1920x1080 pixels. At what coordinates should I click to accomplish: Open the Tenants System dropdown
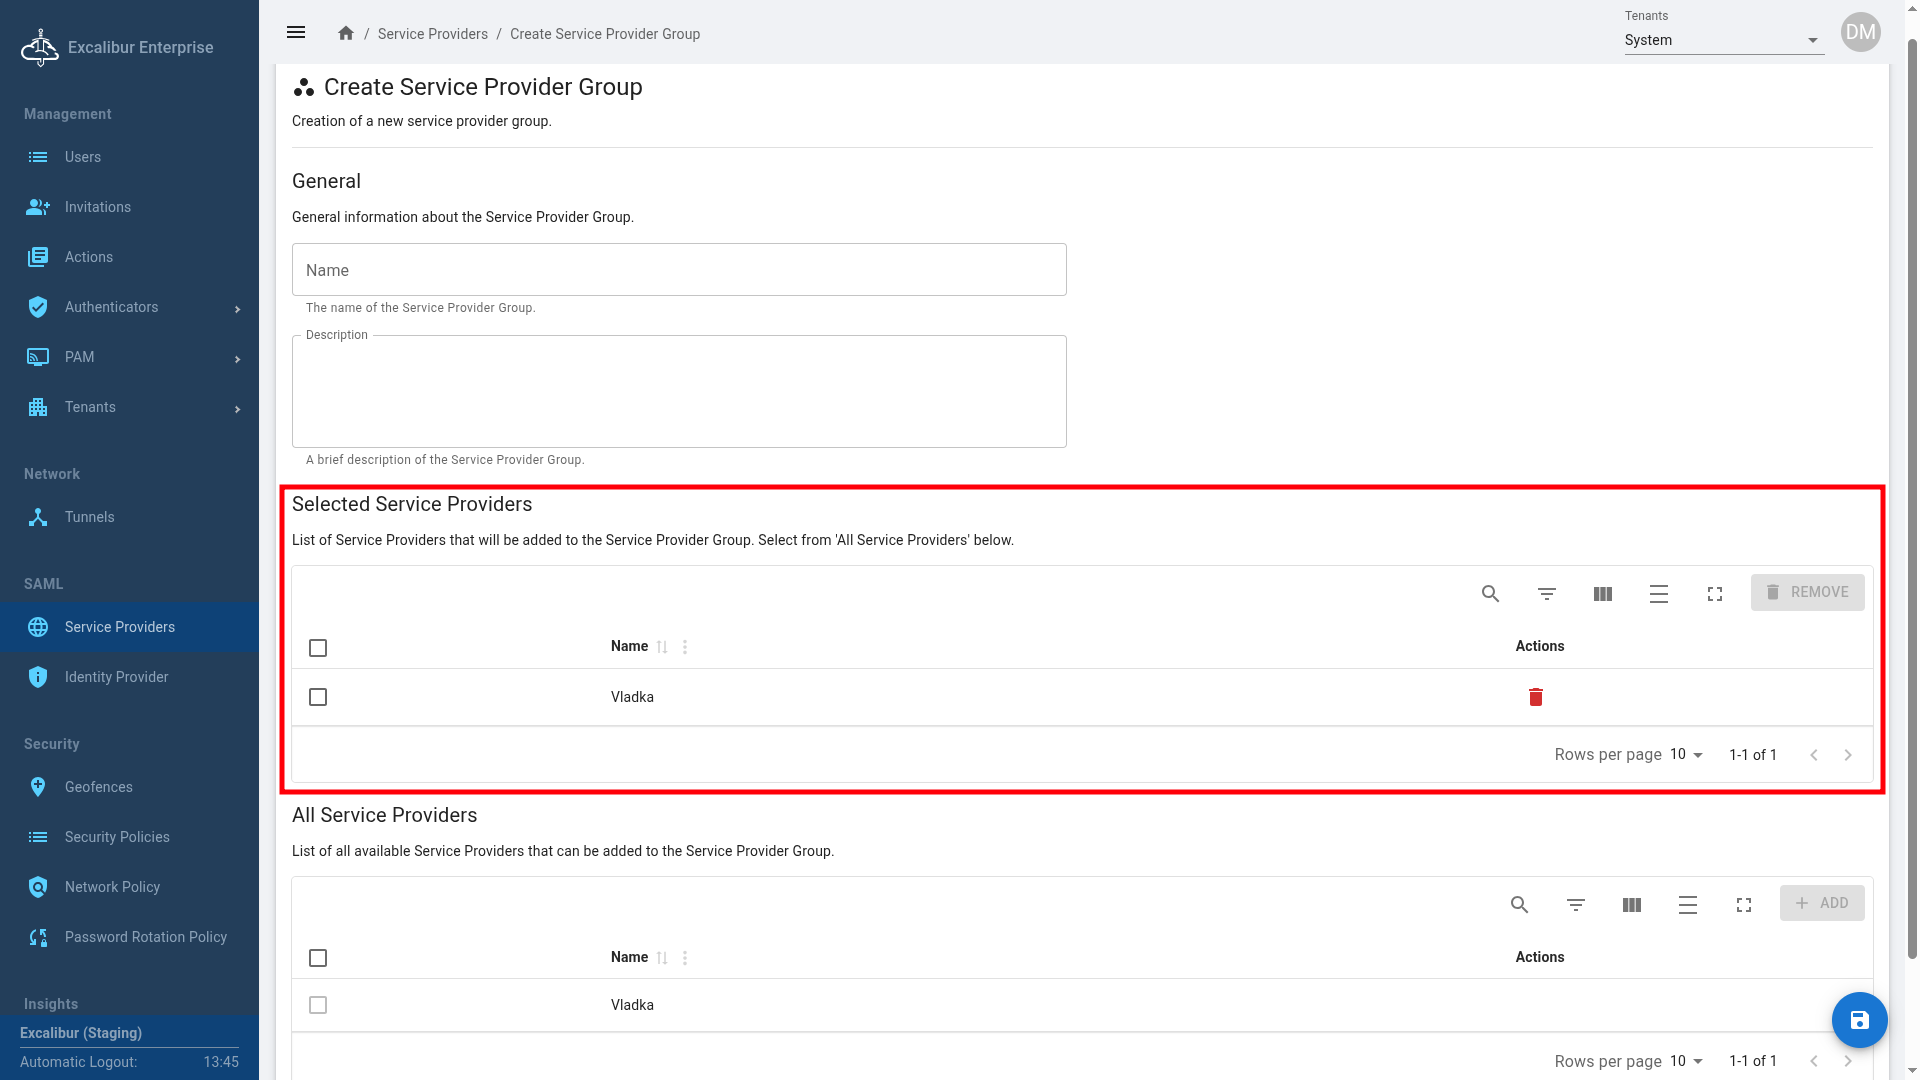[1723, 40]
